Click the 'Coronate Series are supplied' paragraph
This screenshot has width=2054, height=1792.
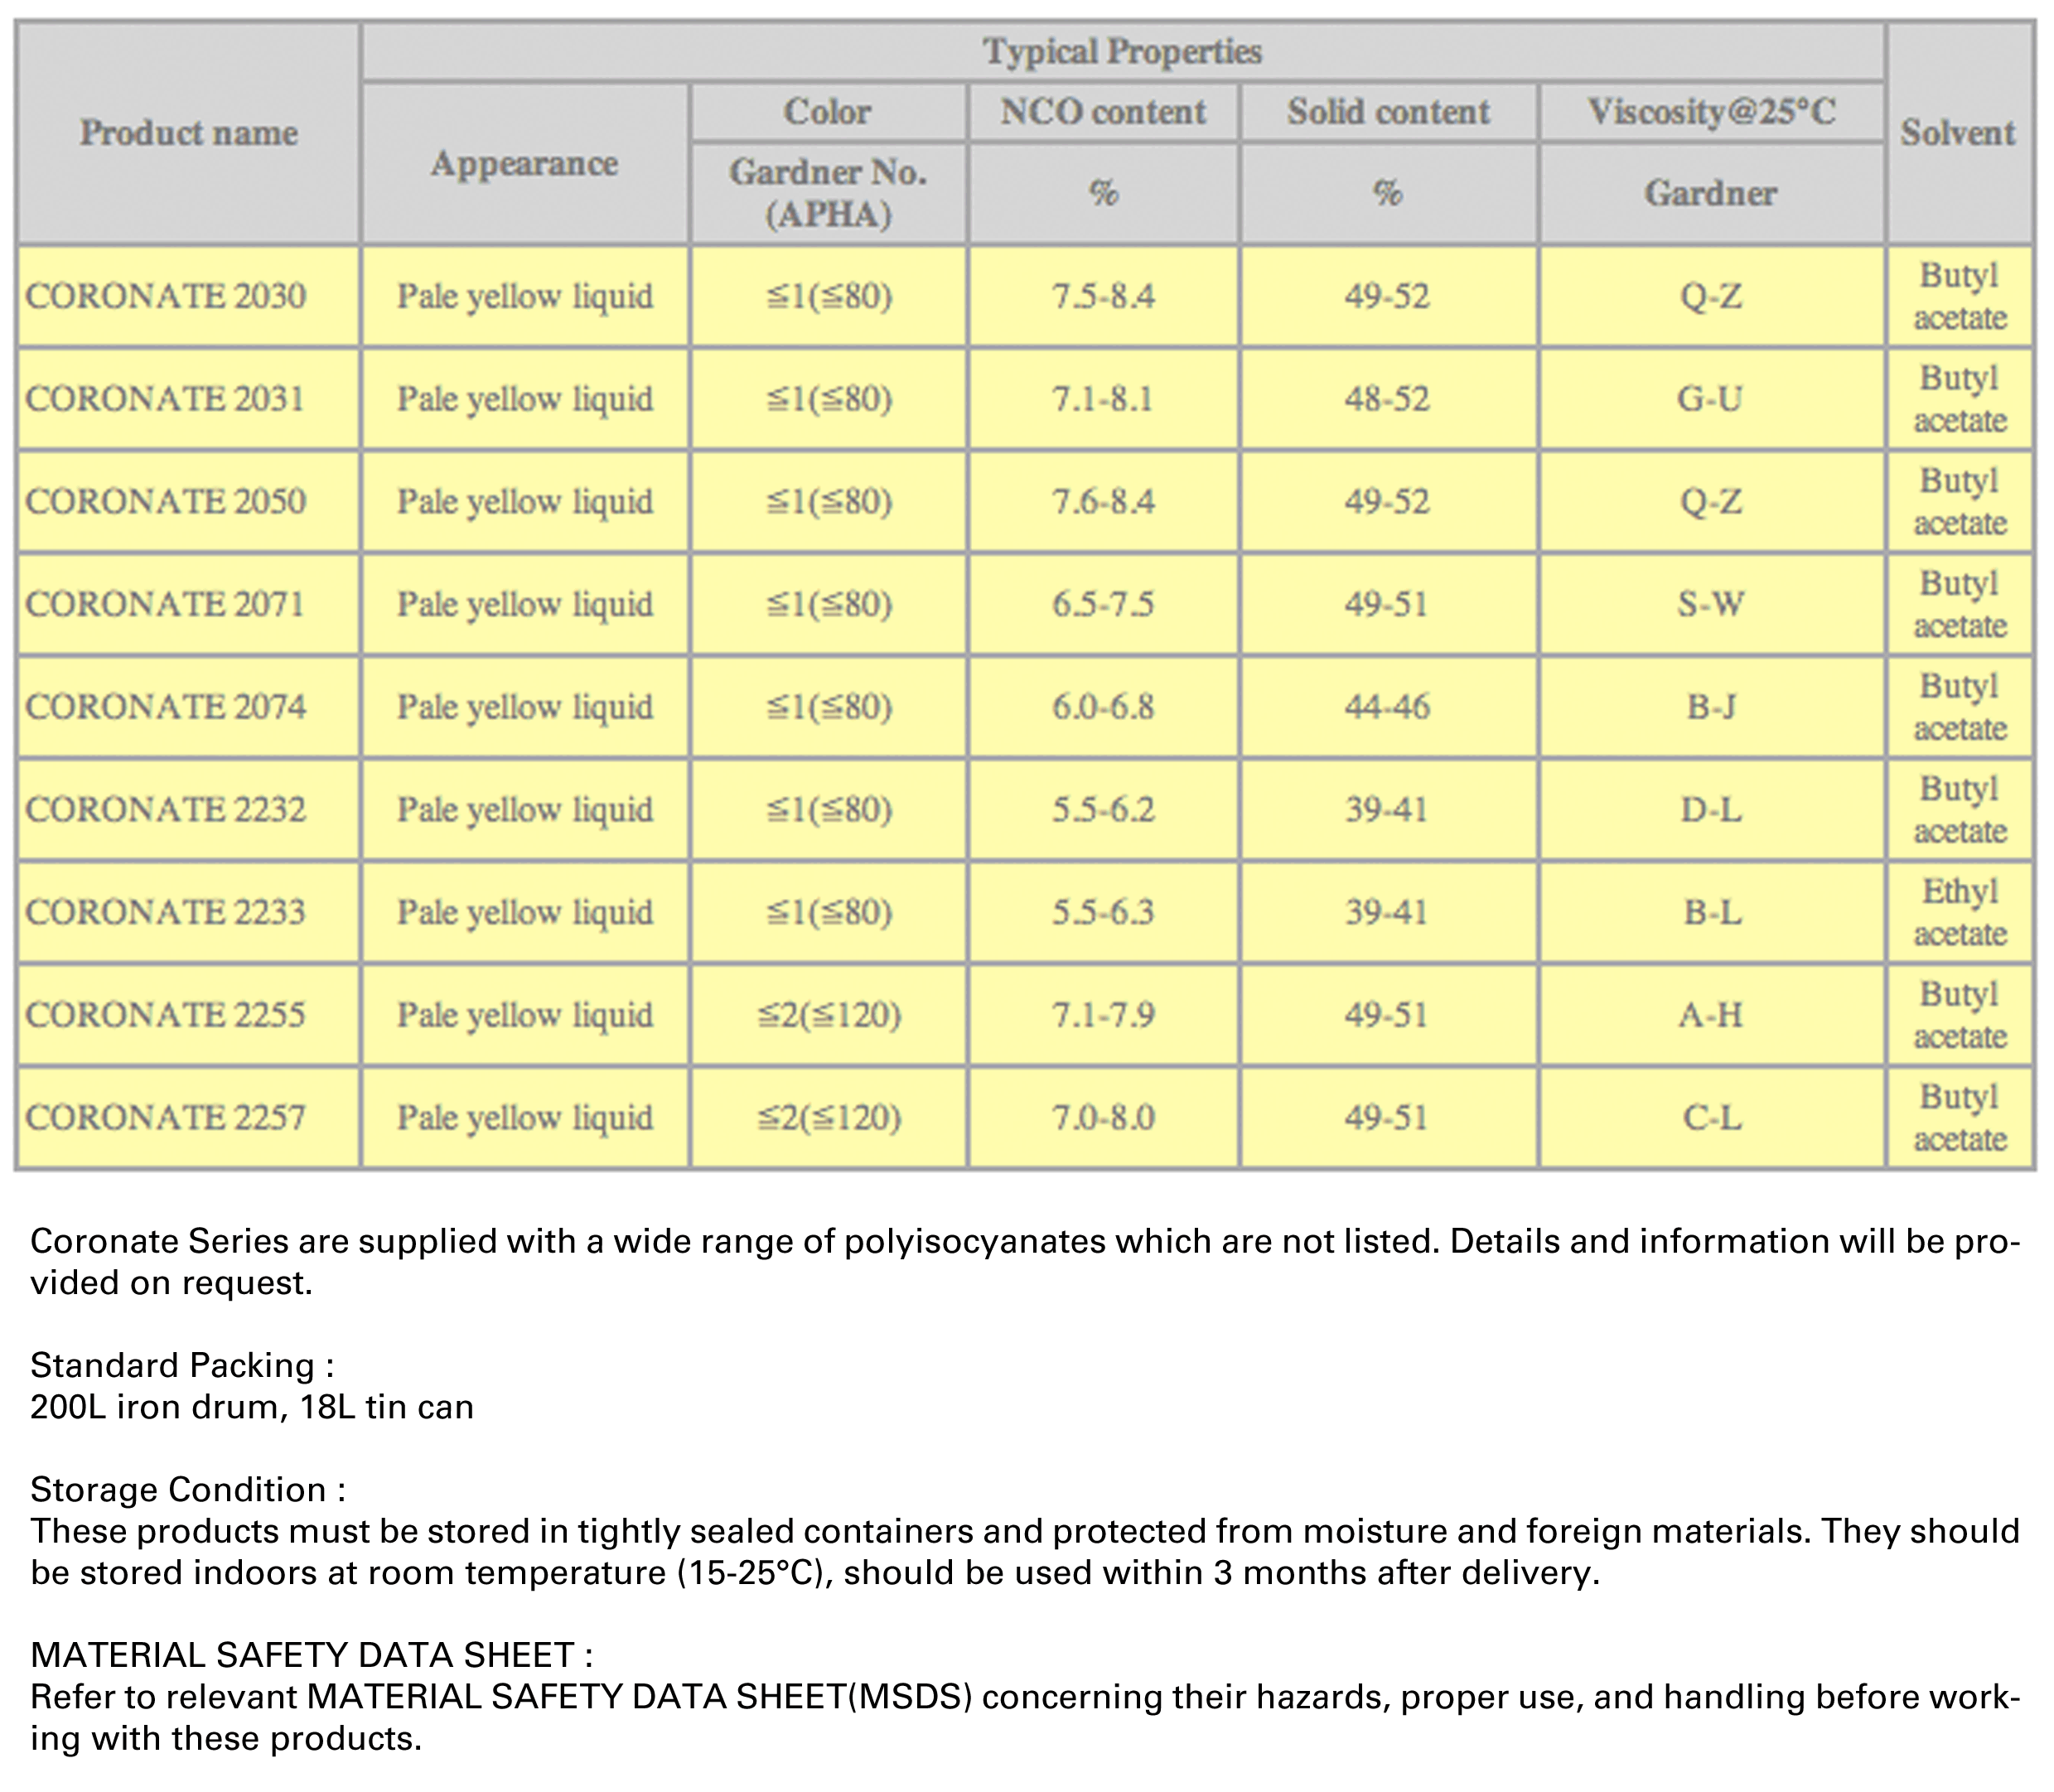[x=1026, y=1262]
